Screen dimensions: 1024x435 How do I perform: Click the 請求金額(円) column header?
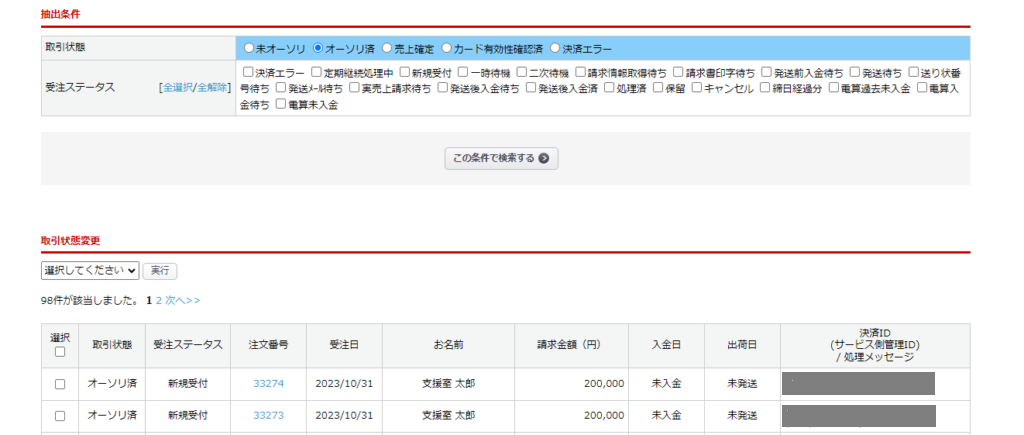(x=571, y=346)
